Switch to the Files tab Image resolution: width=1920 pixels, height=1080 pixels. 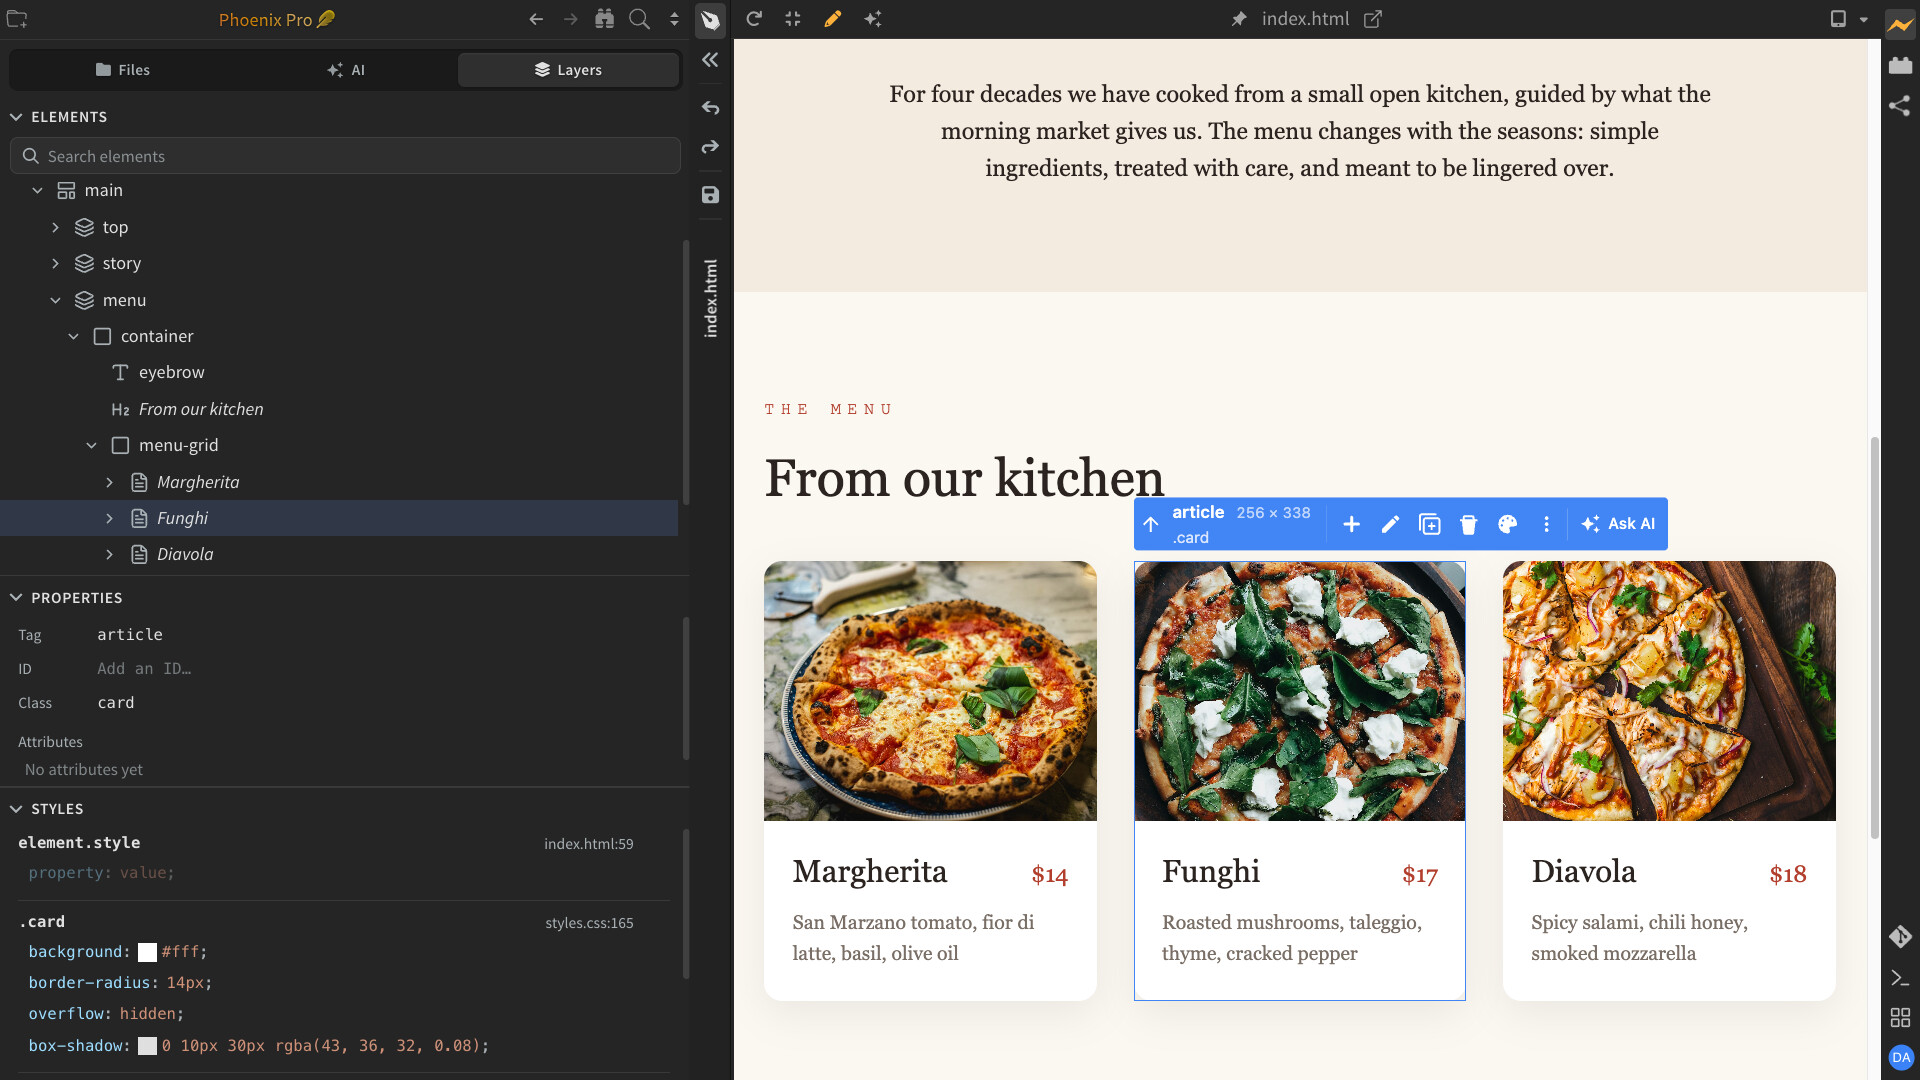pyautogui.click(x=122, y=70)
